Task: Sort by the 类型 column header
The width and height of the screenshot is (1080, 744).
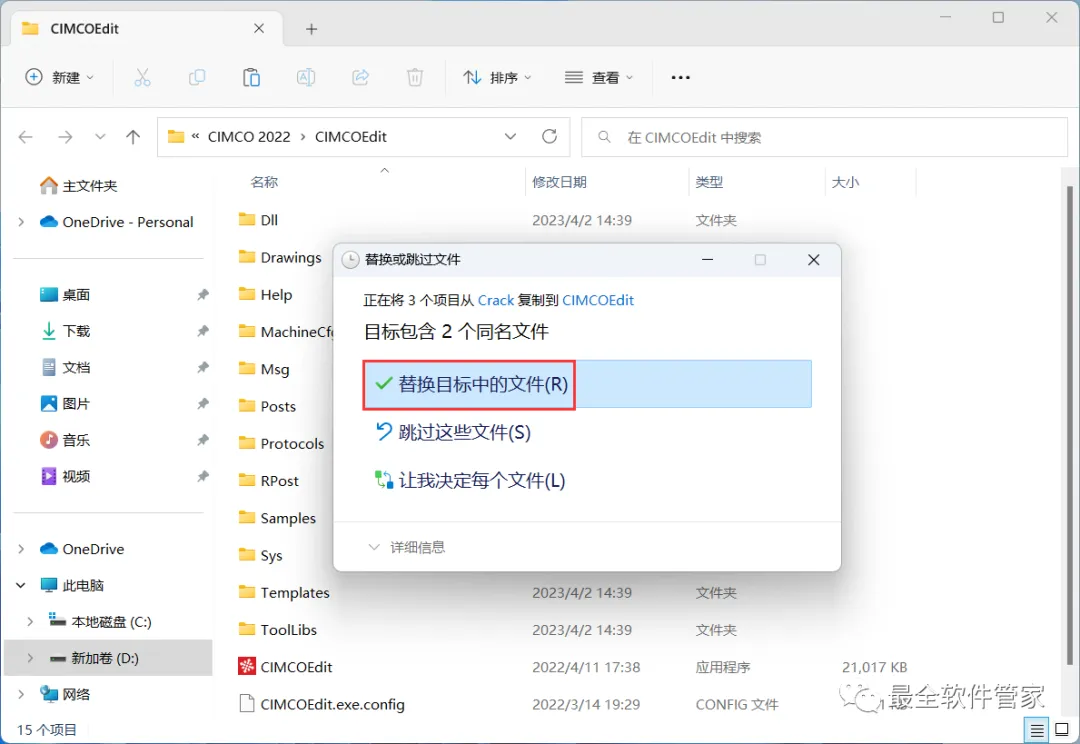Action: [709, 182]
